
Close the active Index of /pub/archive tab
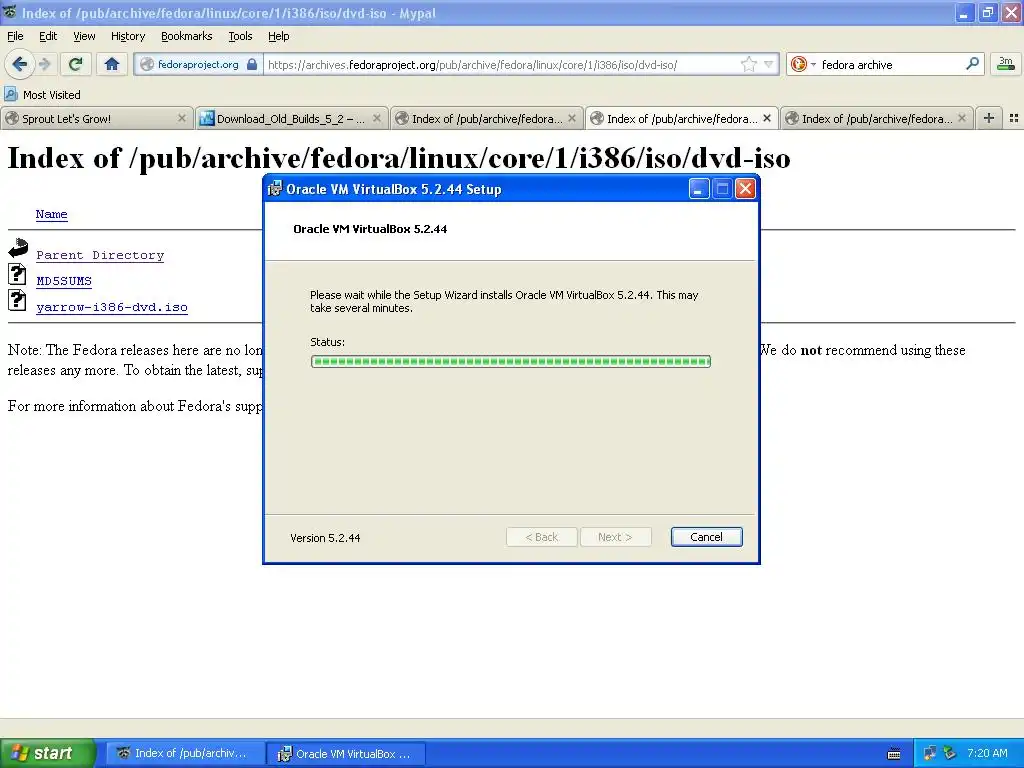point(767,118)
